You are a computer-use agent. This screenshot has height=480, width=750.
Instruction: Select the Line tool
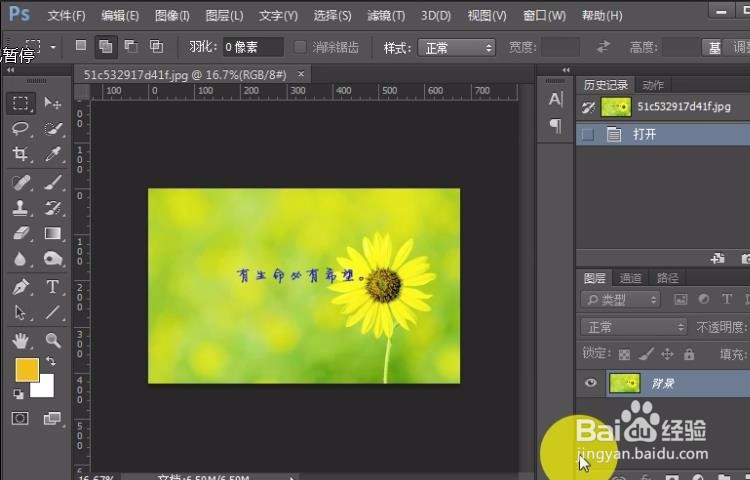point(53,313)
